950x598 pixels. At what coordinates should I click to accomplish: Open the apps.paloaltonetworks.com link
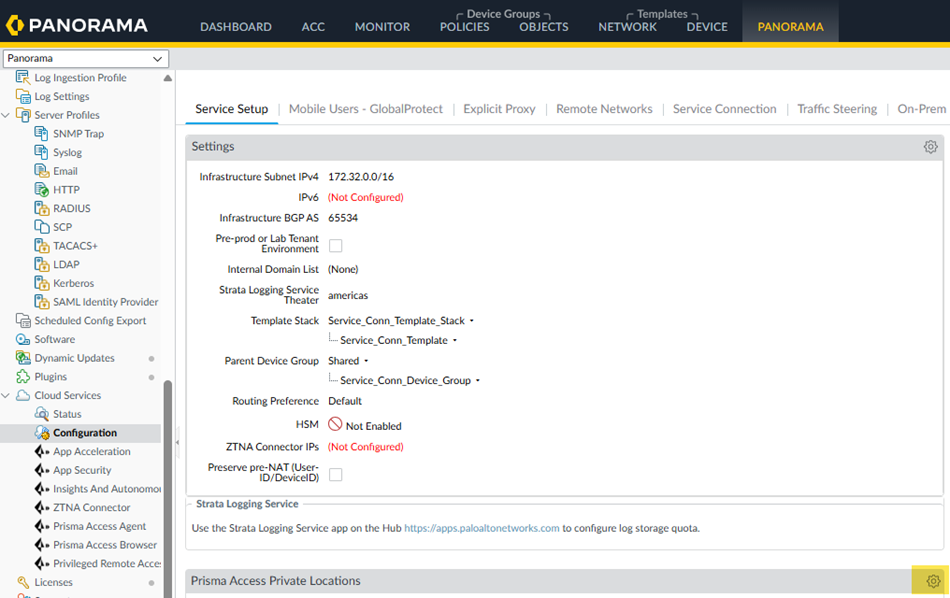(481, 528)
